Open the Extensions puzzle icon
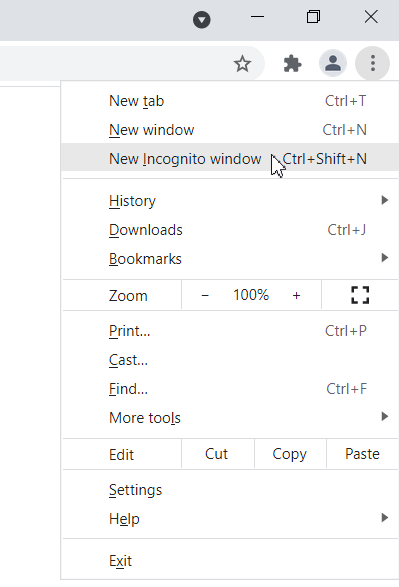The height and width of the screenshot is (587, 399). pos(292,63)
